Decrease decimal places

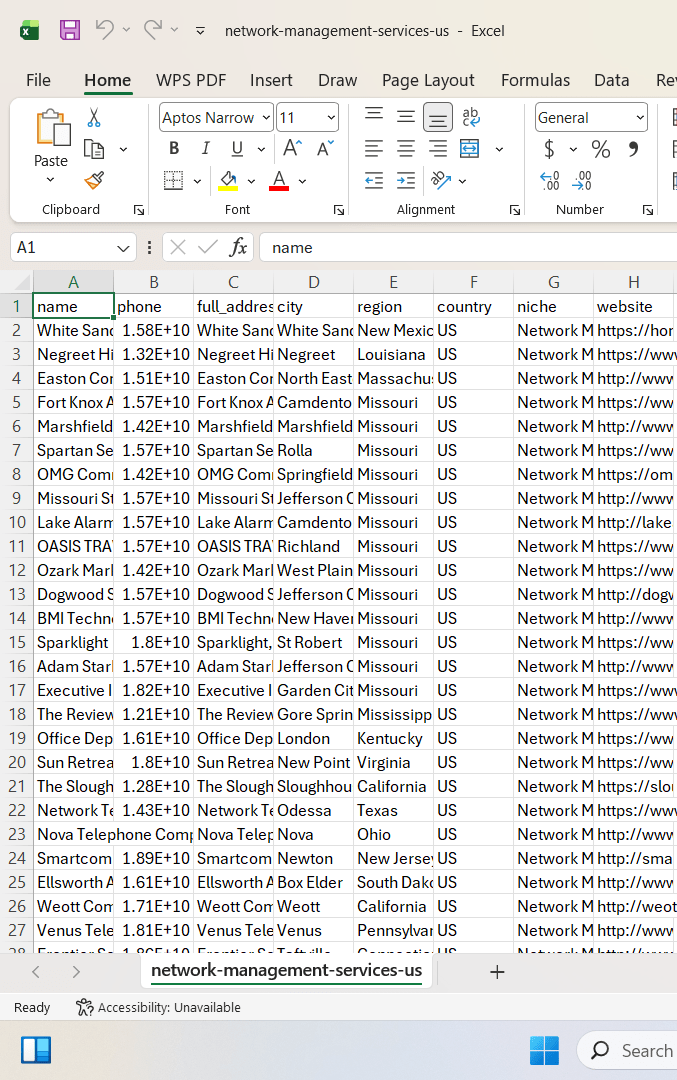click(582, 180)
